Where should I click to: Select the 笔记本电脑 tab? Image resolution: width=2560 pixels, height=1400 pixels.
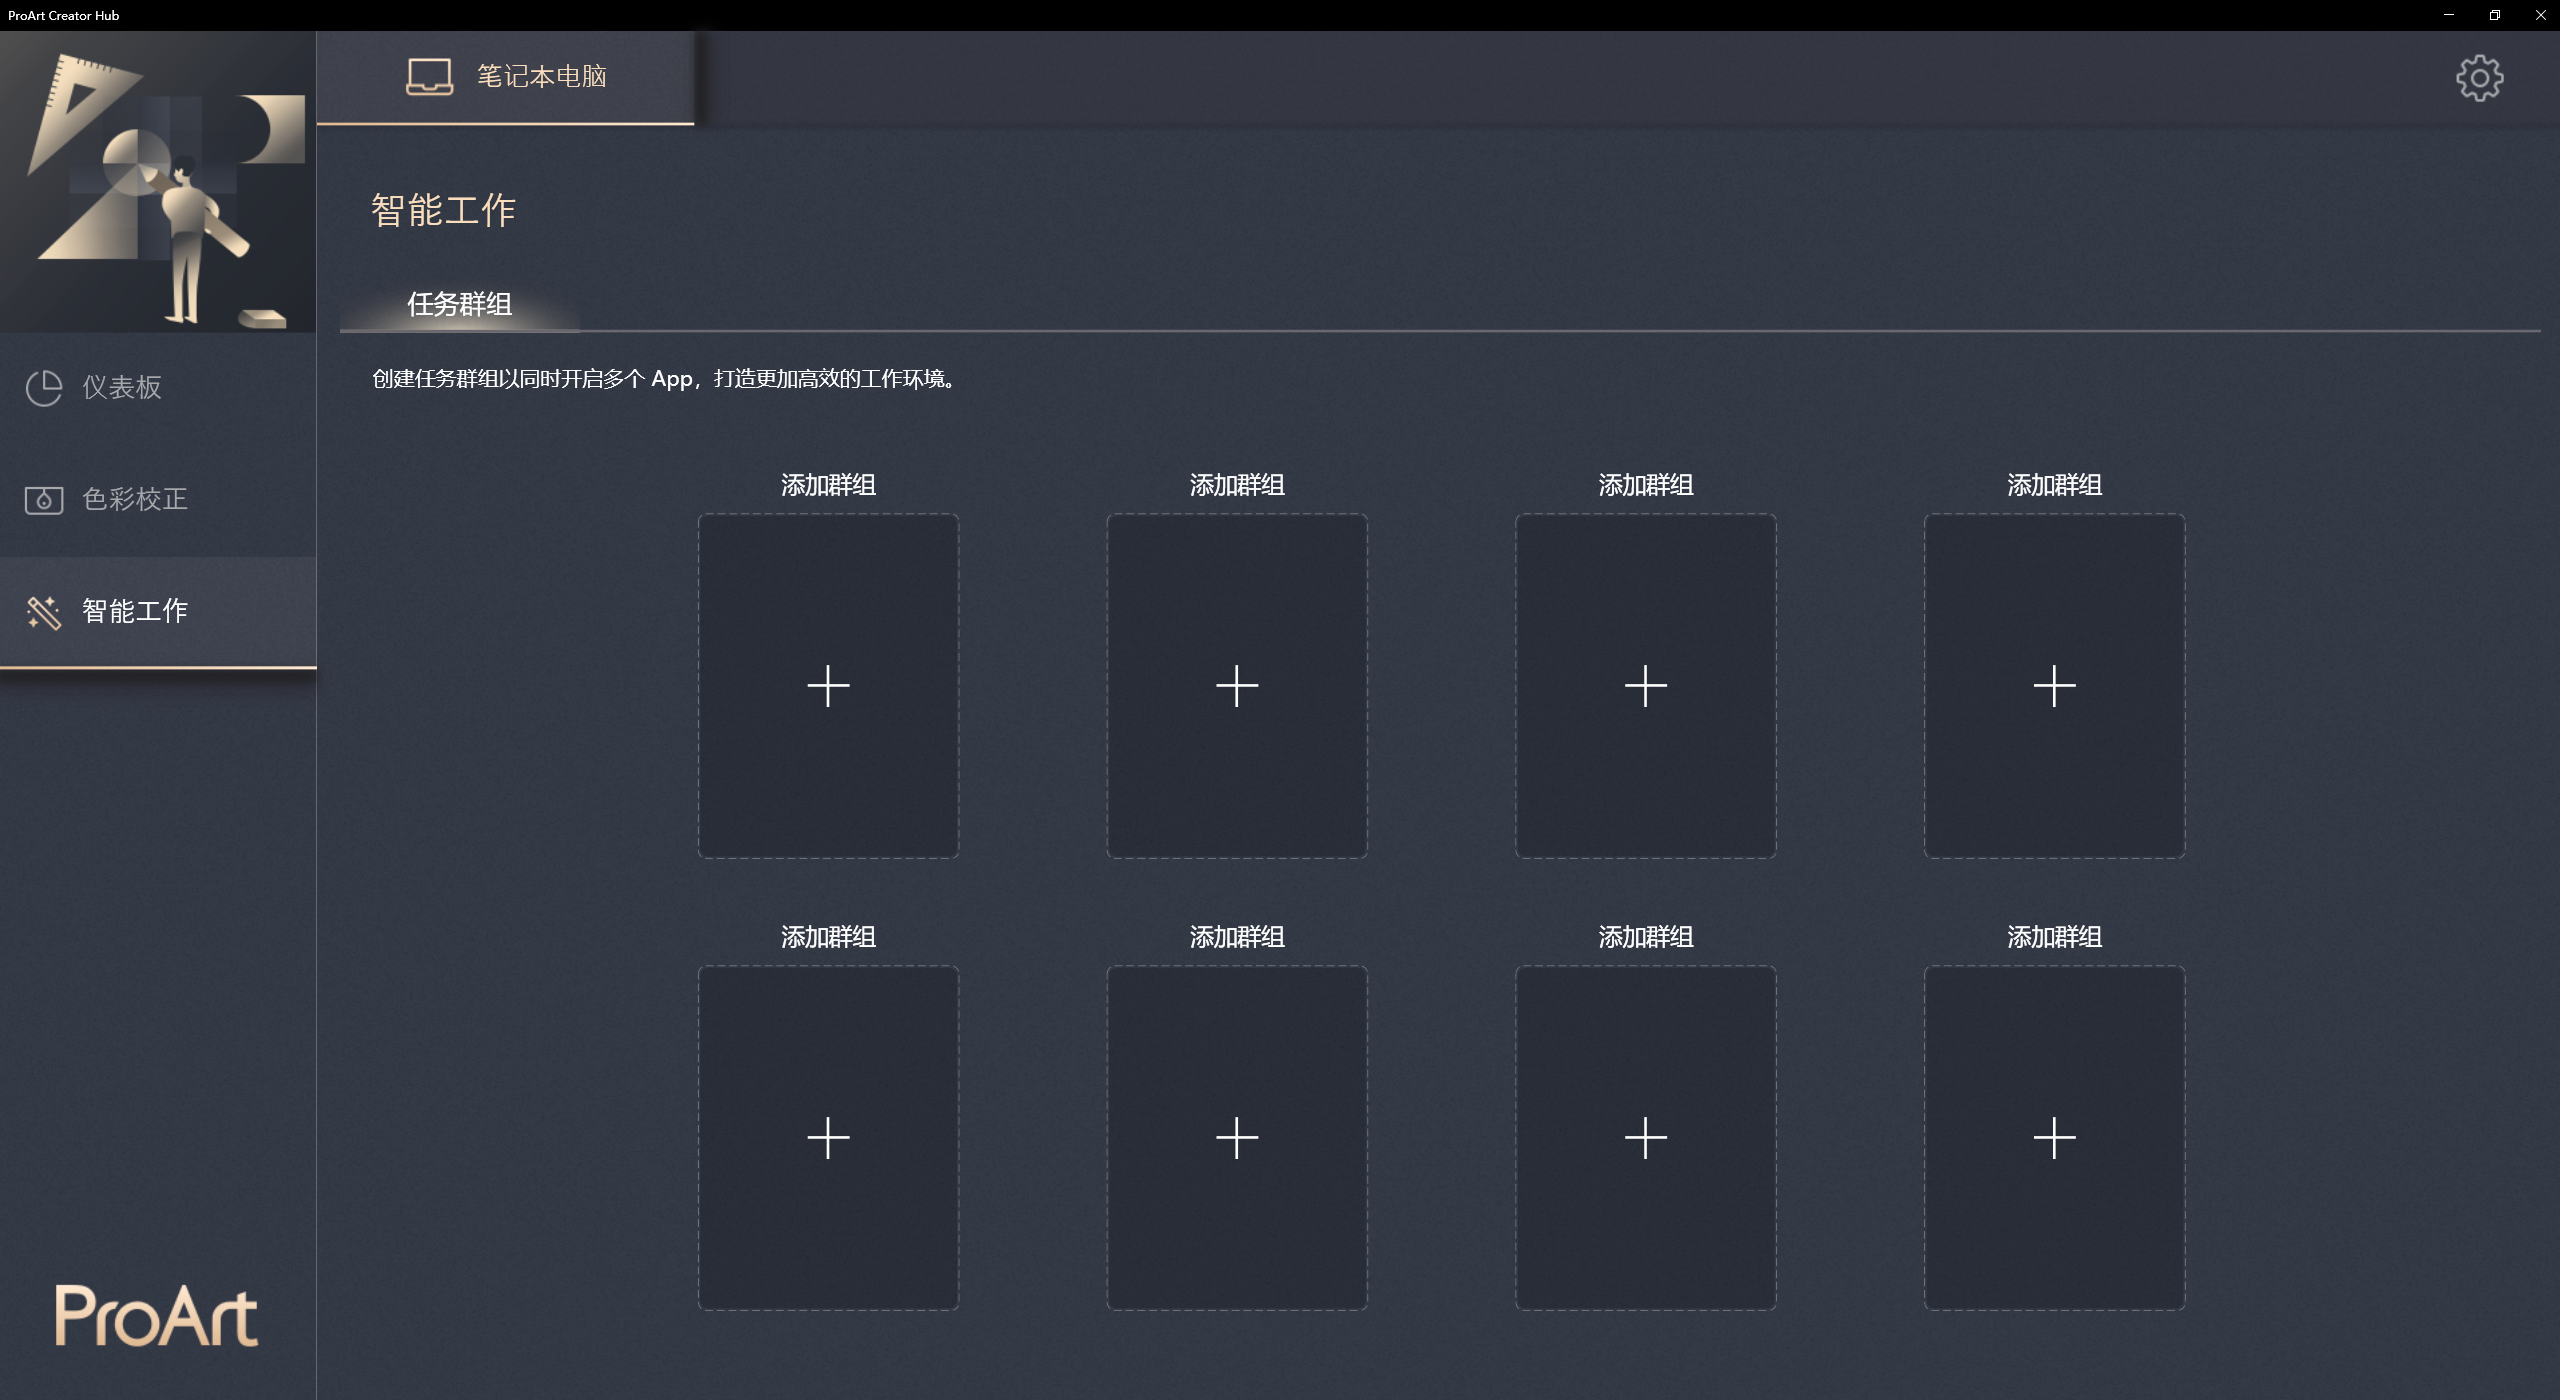pyautogui.click(x=506, y=78)
